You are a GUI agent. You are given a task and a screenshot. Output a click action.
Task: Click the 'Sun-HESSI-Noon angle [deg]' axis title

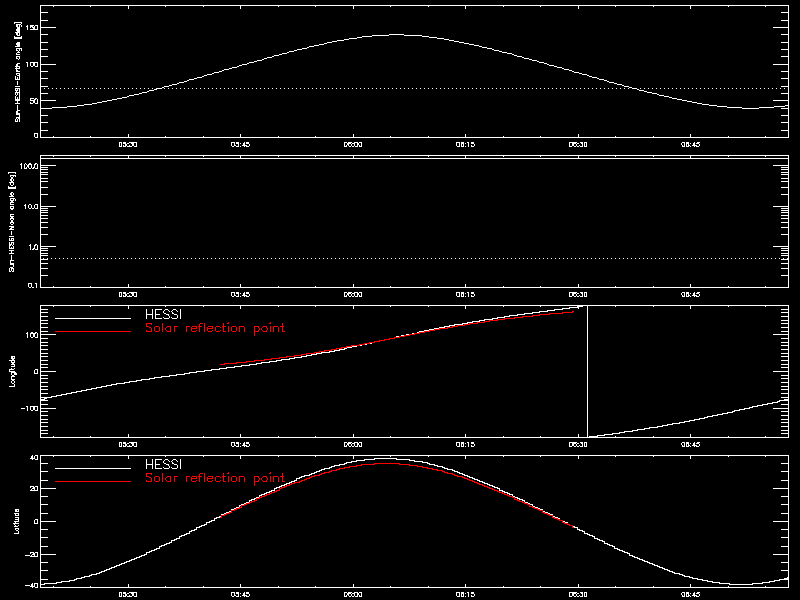12,221
